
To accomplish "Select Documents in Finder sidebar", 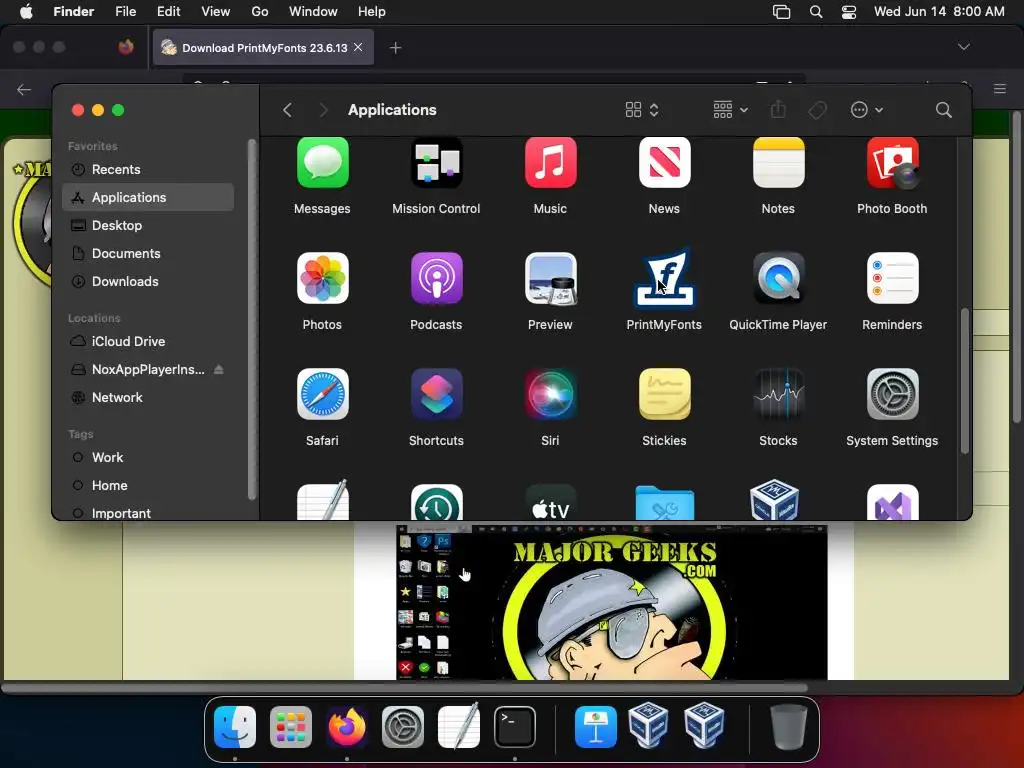I will (x=148, y=253).
